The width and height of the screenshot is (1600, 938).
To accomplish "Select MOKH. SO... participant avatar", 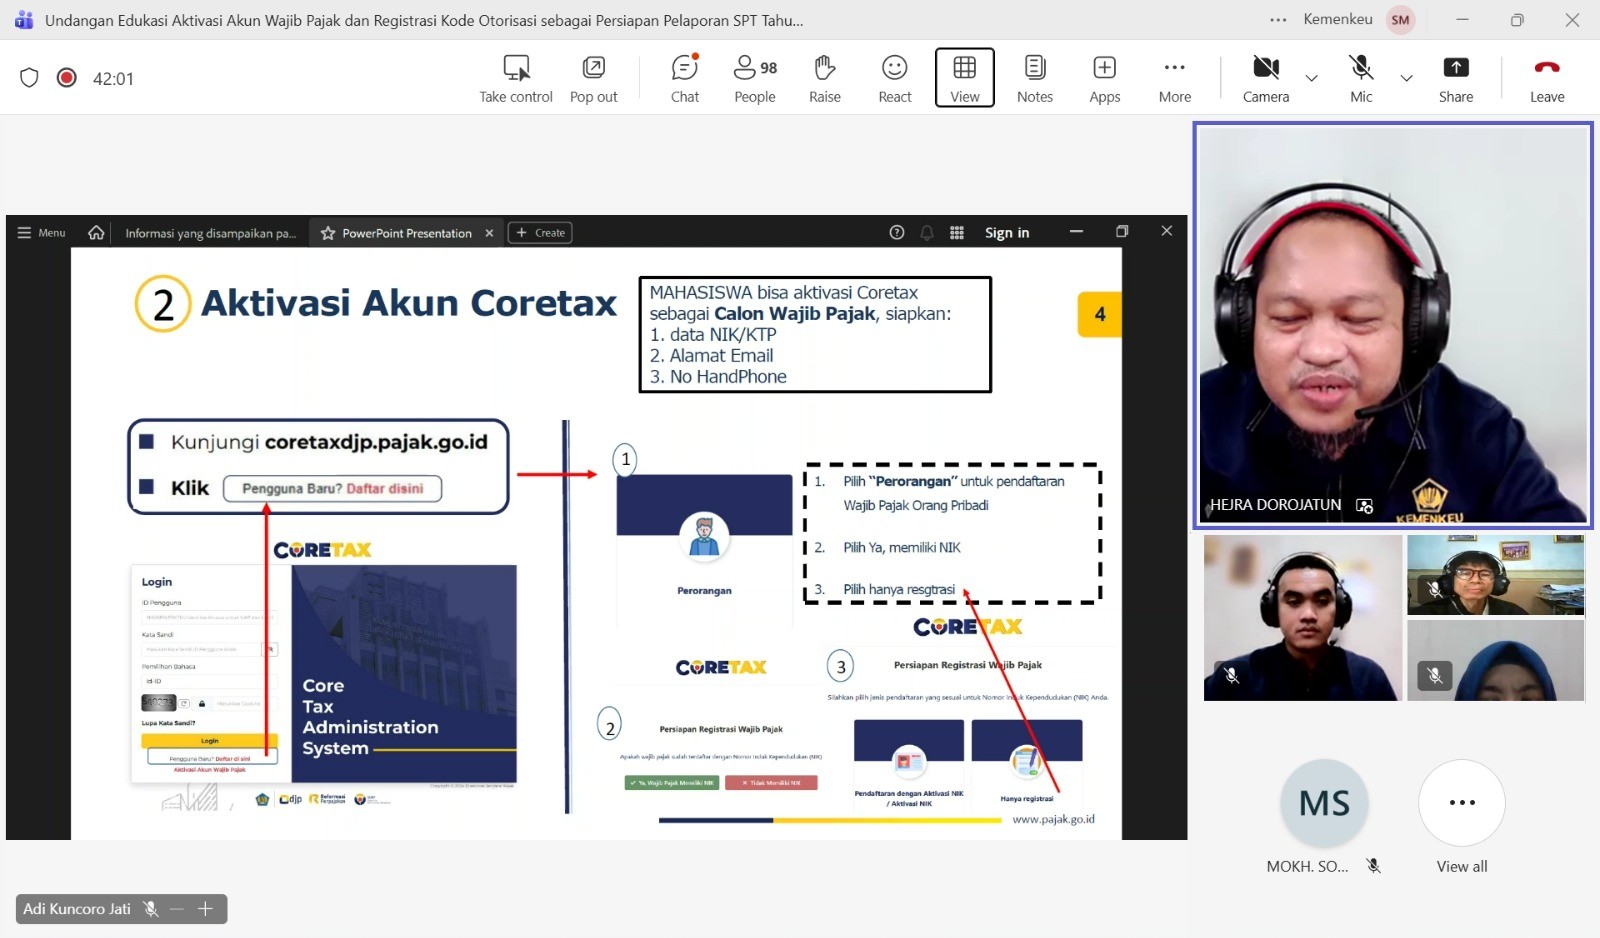I will click(1324, 804).
